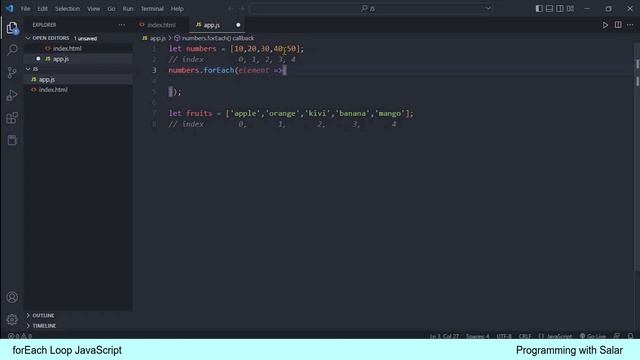Open the Selection menu
640x360 pixels.
click(x=67, y=9)
